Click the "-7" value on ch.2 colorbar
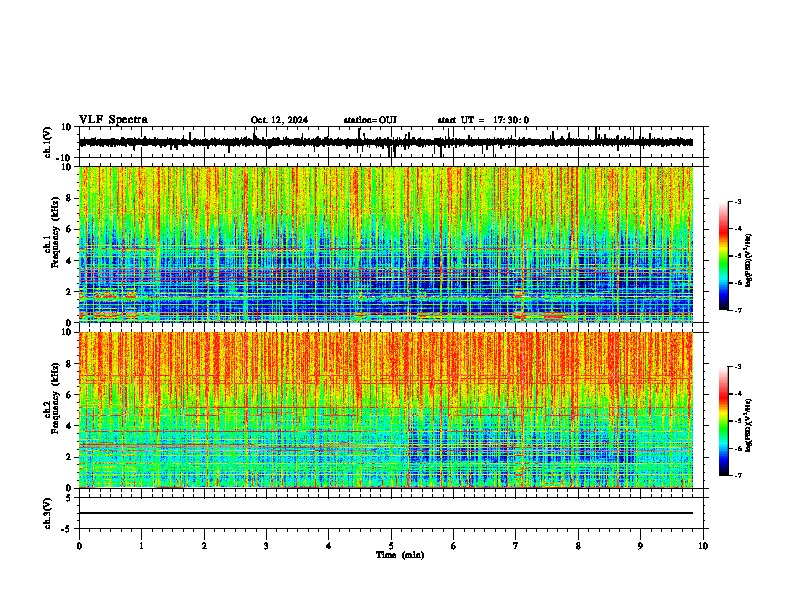Image resolution: width=792 pixels, height=612 pixels. click(x=737, y=475)
